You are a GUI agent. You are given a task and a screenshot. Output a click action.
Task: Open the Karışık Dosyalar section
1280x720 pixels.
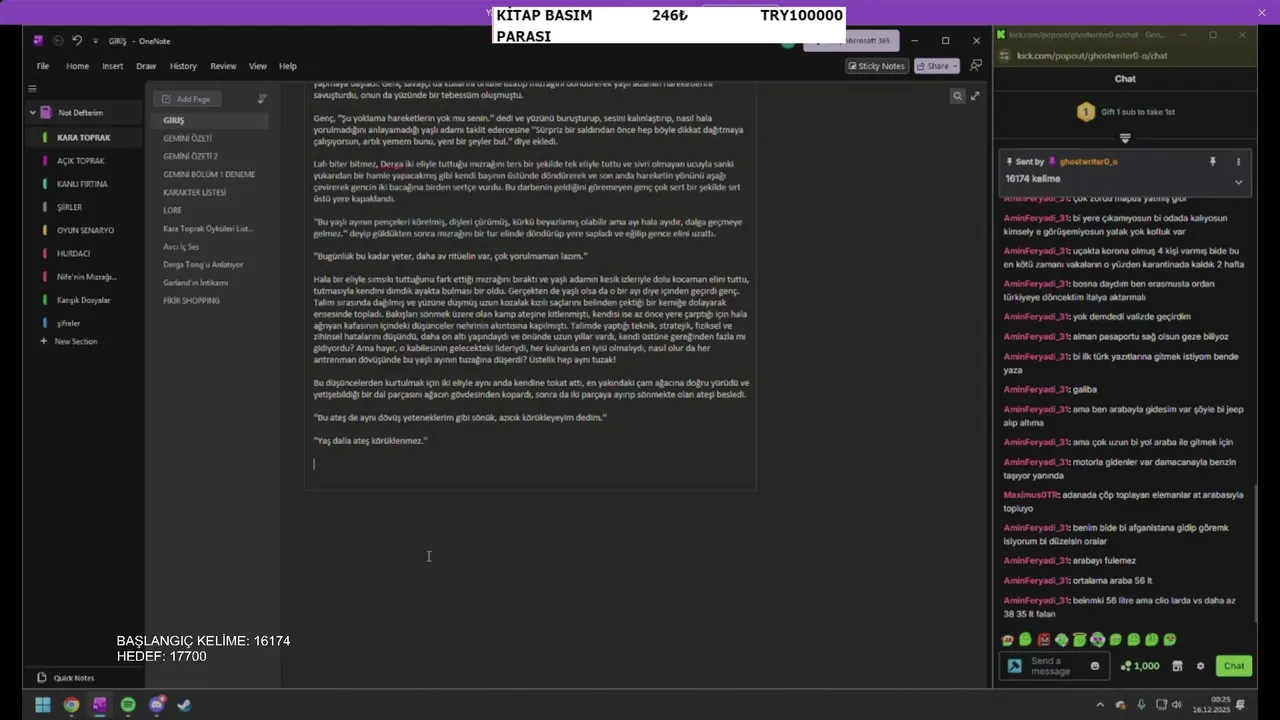pos(84,300)
